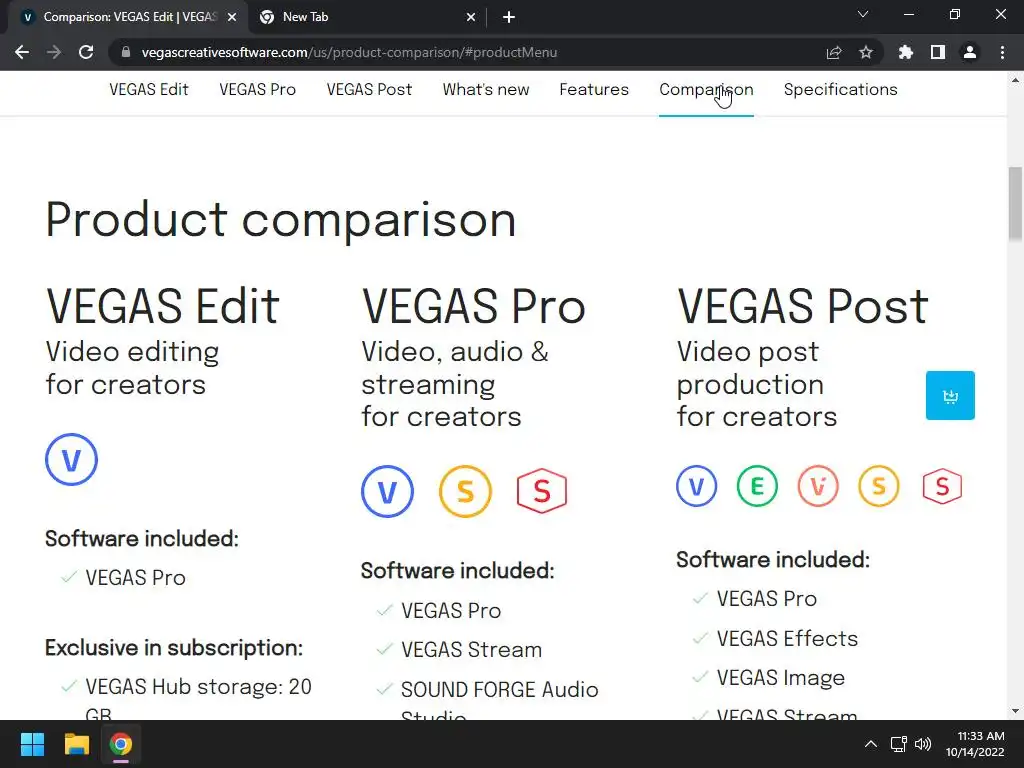
Task: Click the scrollbar down arrow
Action: pos(1015,711)
